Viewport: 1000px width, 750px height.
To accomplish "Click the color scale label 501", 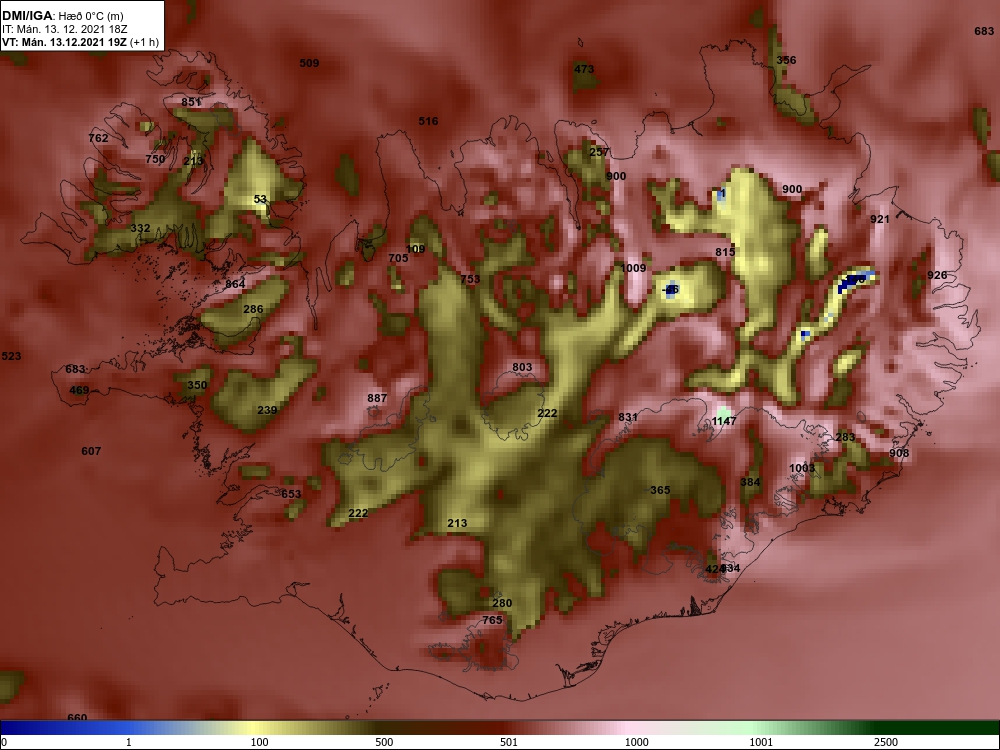I will click(x=509, y=742).
